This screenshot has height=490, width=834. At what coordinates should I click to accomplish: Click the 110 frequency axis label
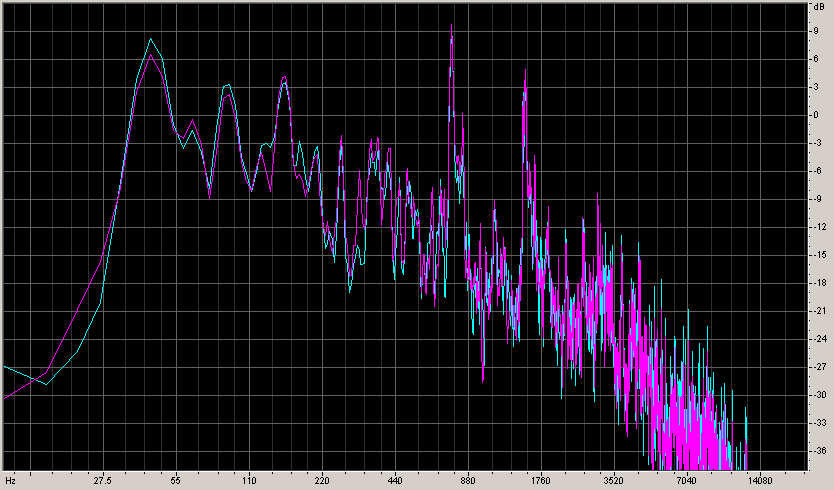[248, 481]
